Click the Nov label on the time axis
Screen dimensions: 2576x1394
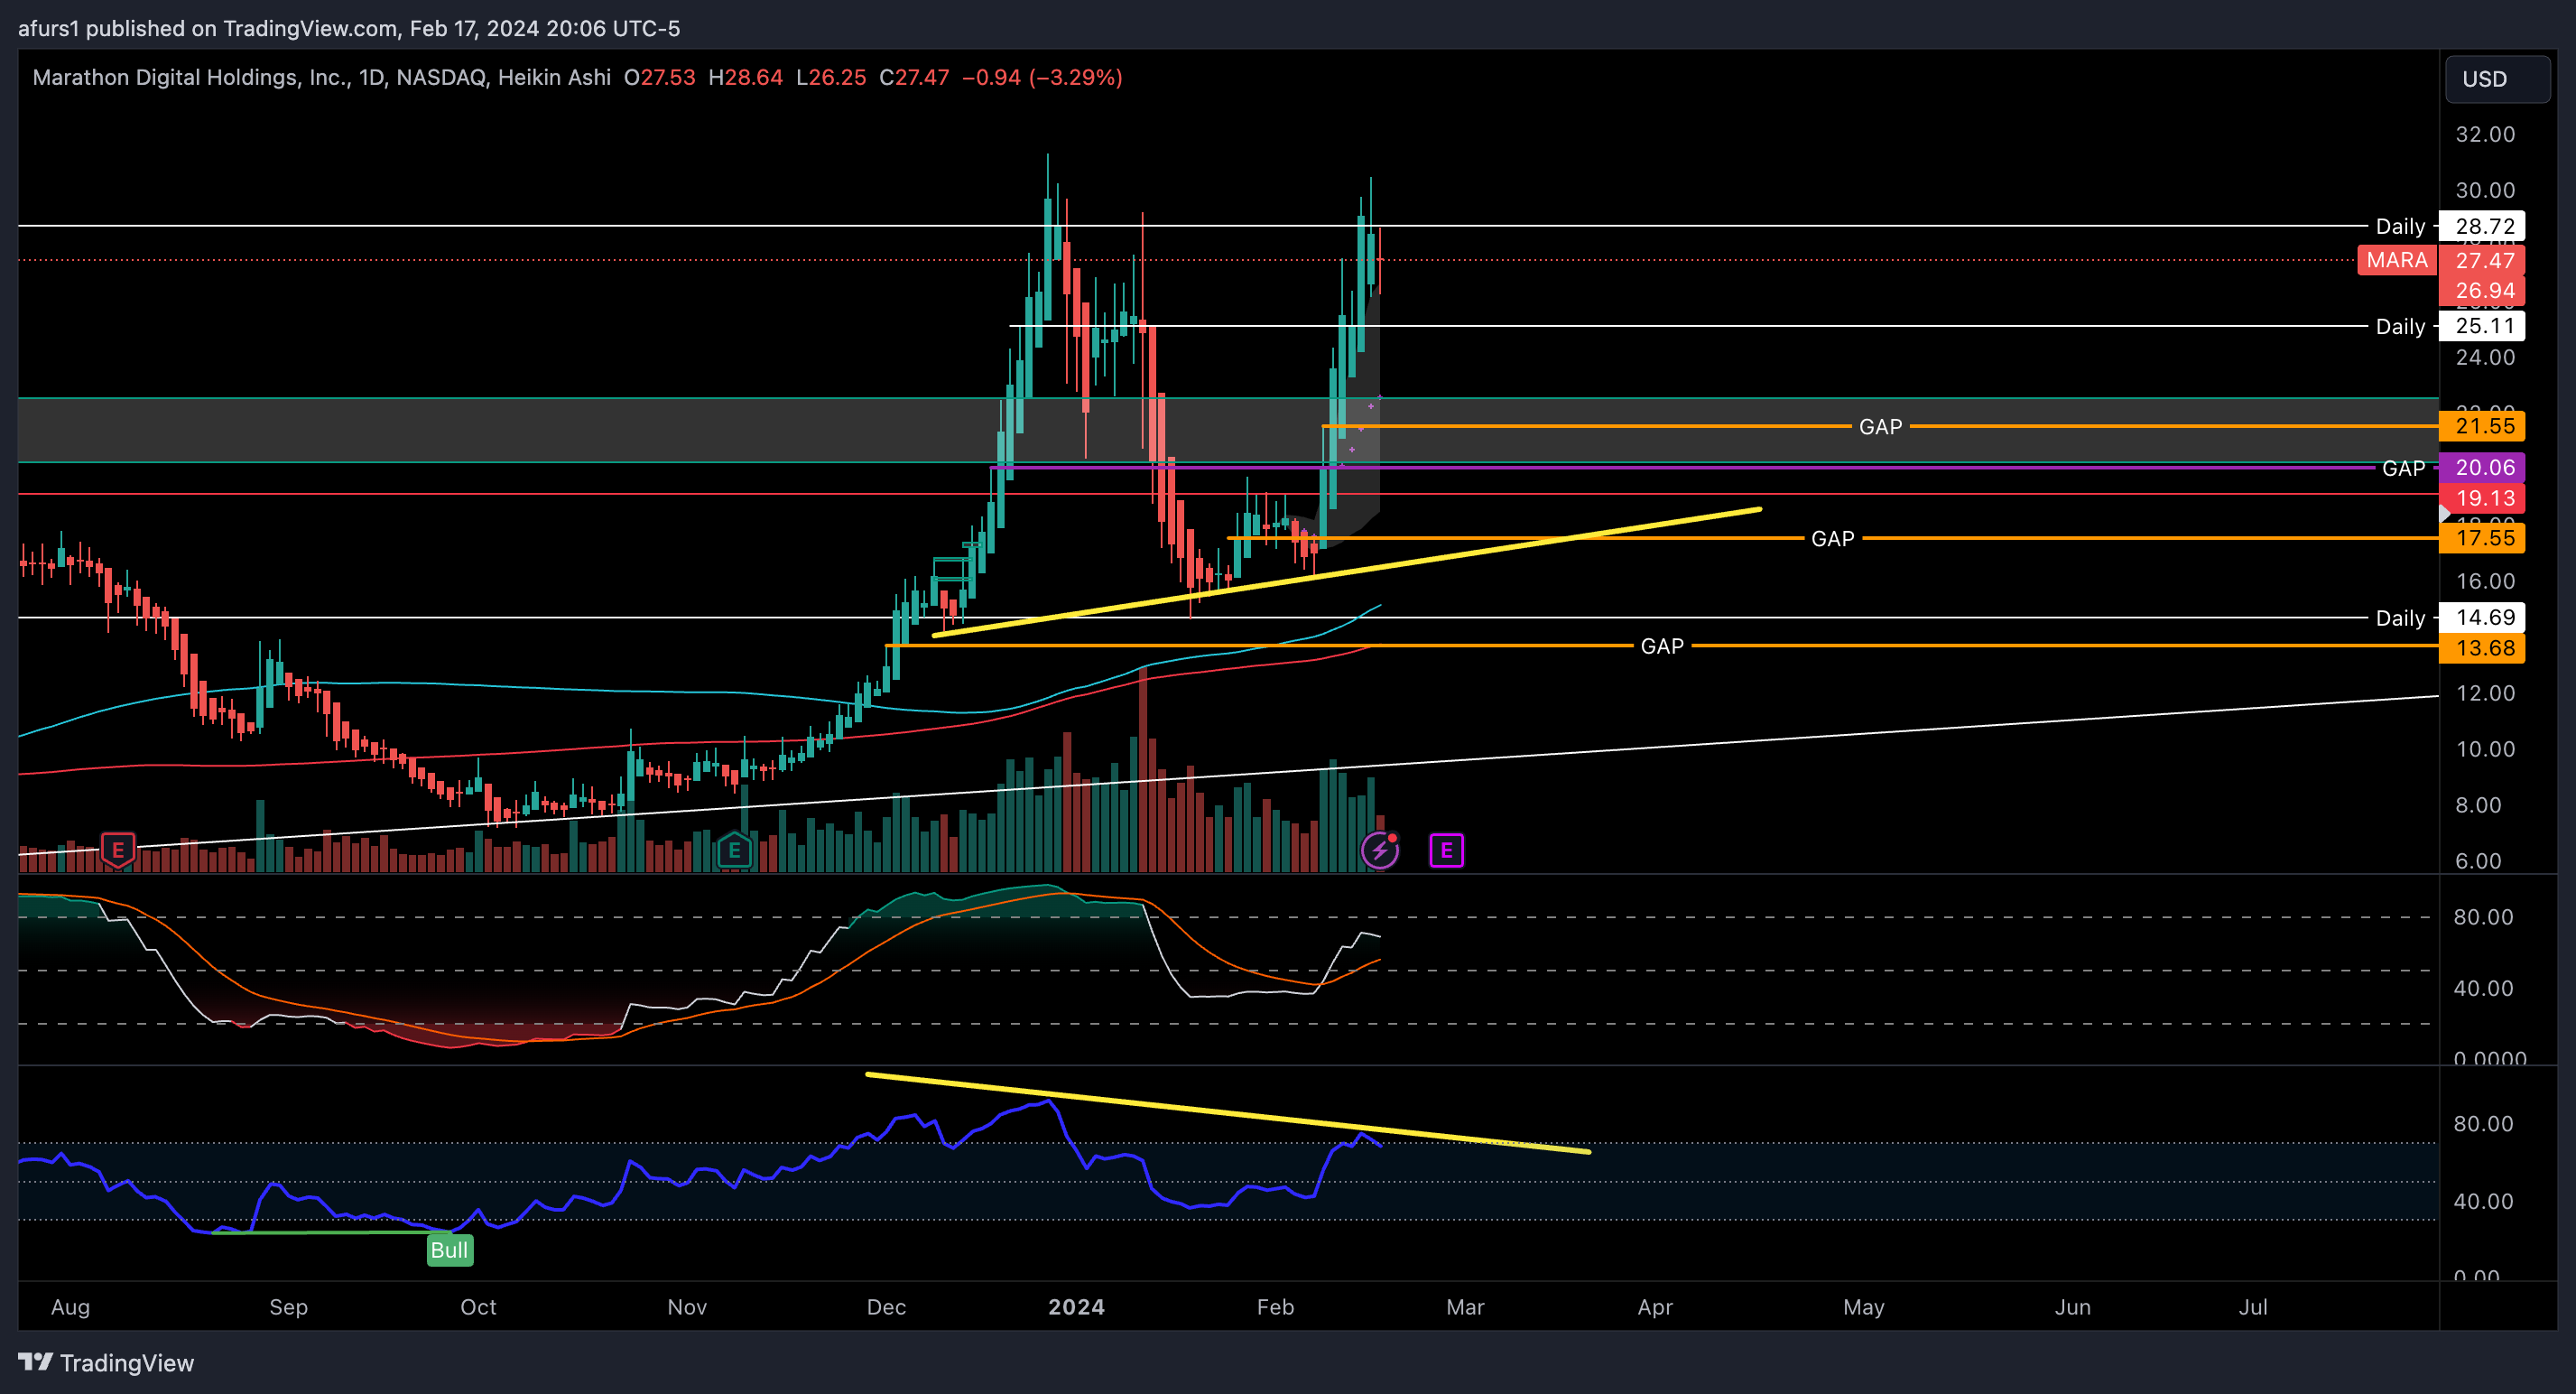pos(687,1307)
